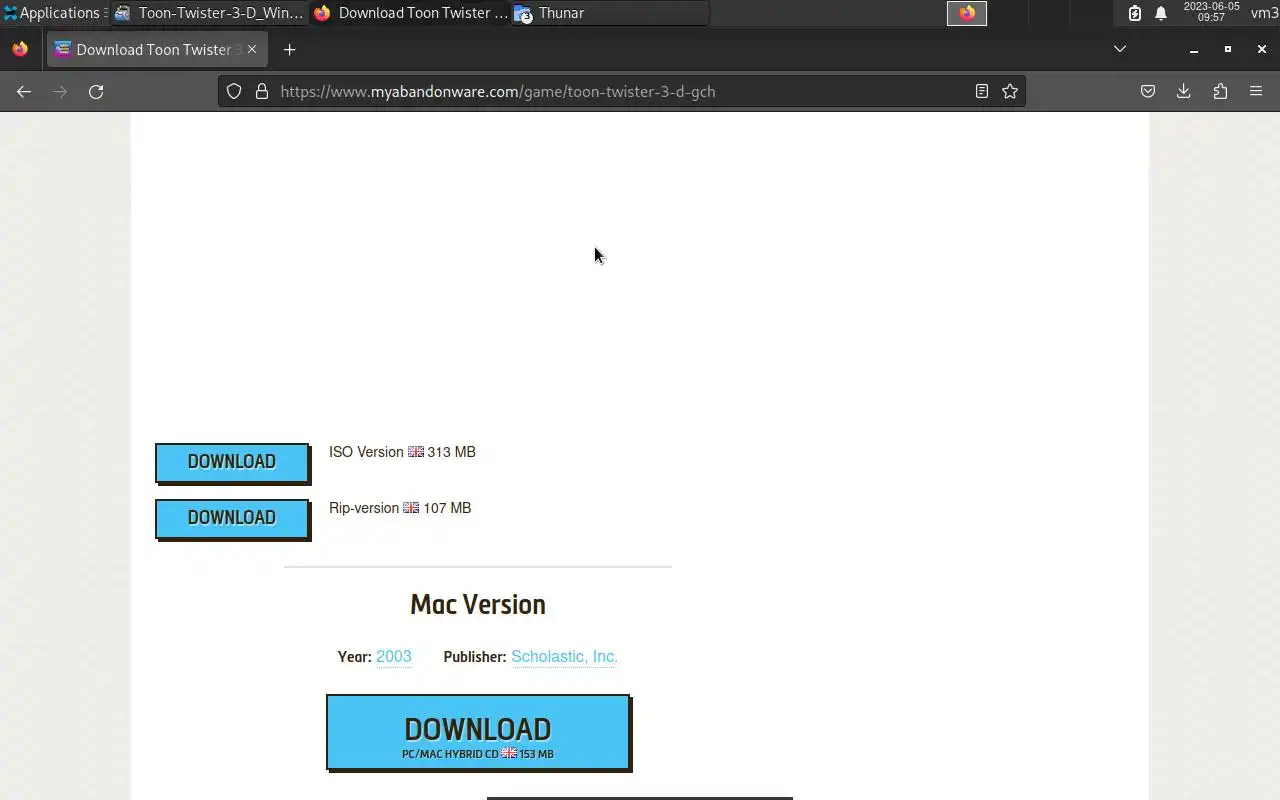Open the Firefox downloads panel

(x=1184, y=91)
